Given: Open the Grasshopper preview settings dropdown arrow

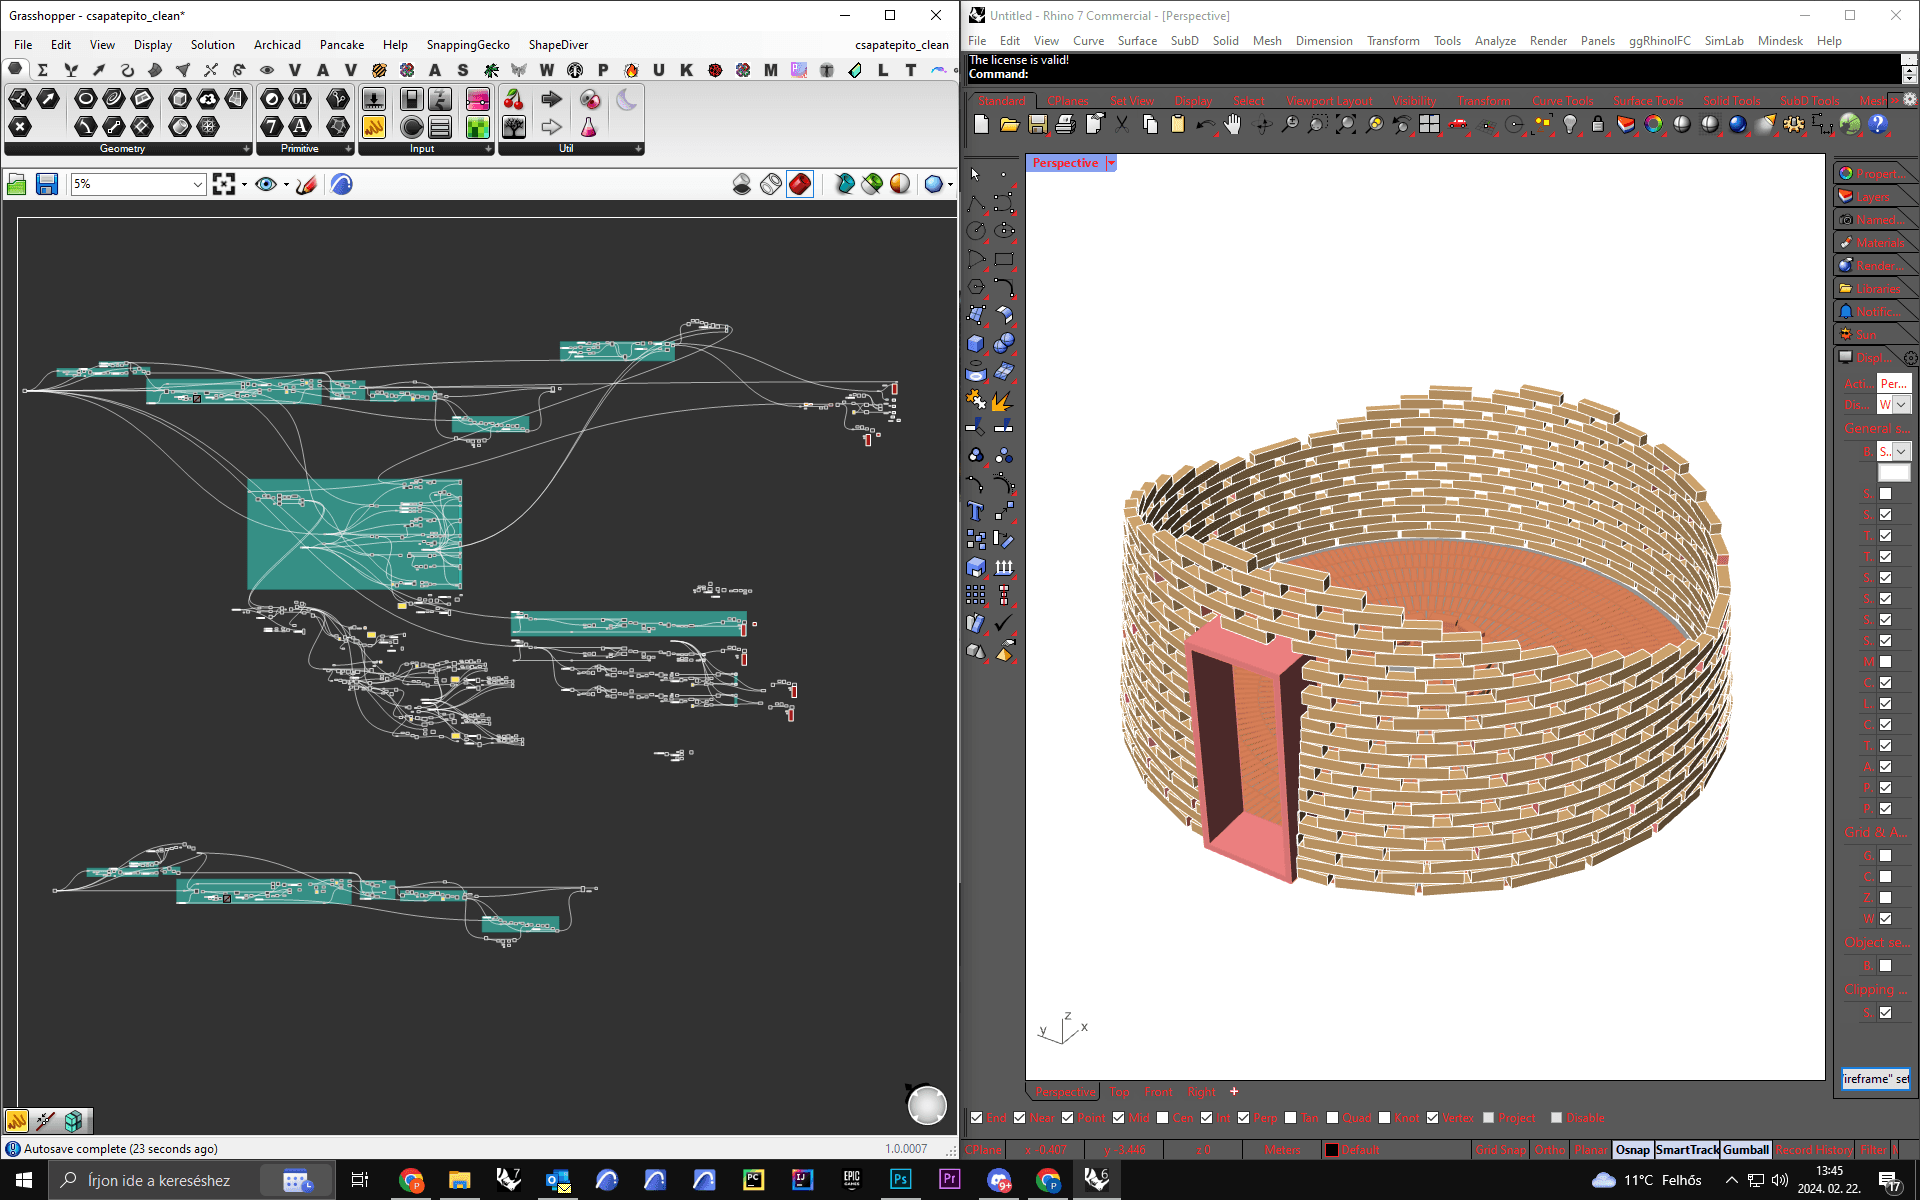Looking at the screenshot, I should click(950, 184).
